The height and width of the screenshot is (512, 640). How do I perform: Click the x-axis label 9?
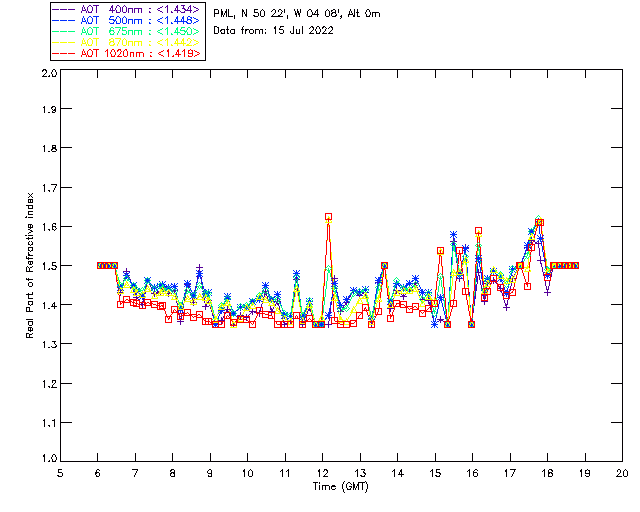(x=210, y=473)
